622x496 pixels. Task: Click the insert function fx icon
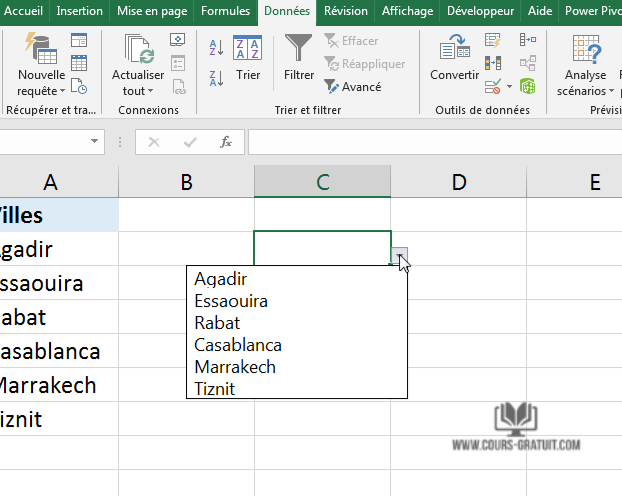[226, 142]
